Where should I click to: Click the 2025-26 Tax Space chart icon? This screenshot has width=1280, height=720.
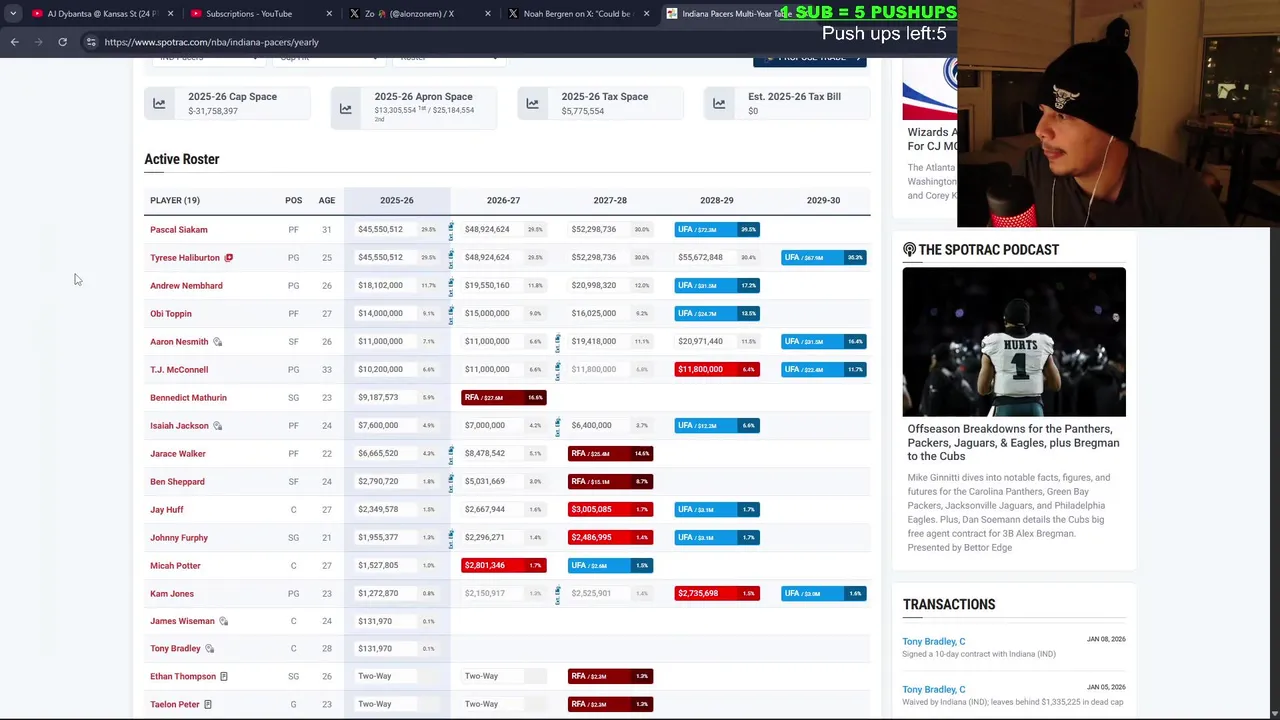click(532, 103)
